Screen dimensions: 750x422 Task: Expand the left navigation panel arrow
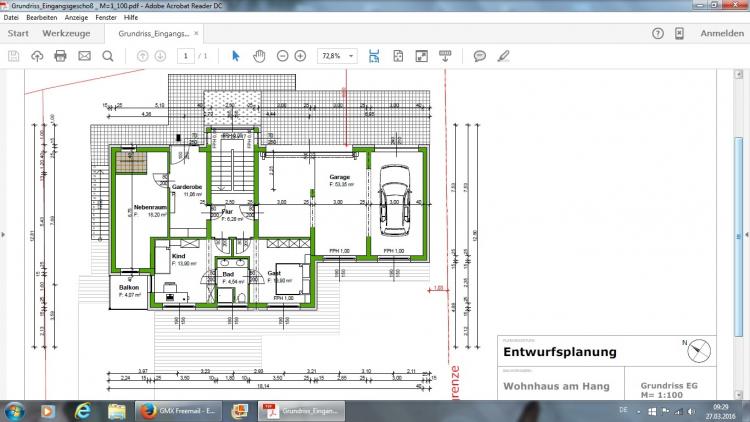5,236
